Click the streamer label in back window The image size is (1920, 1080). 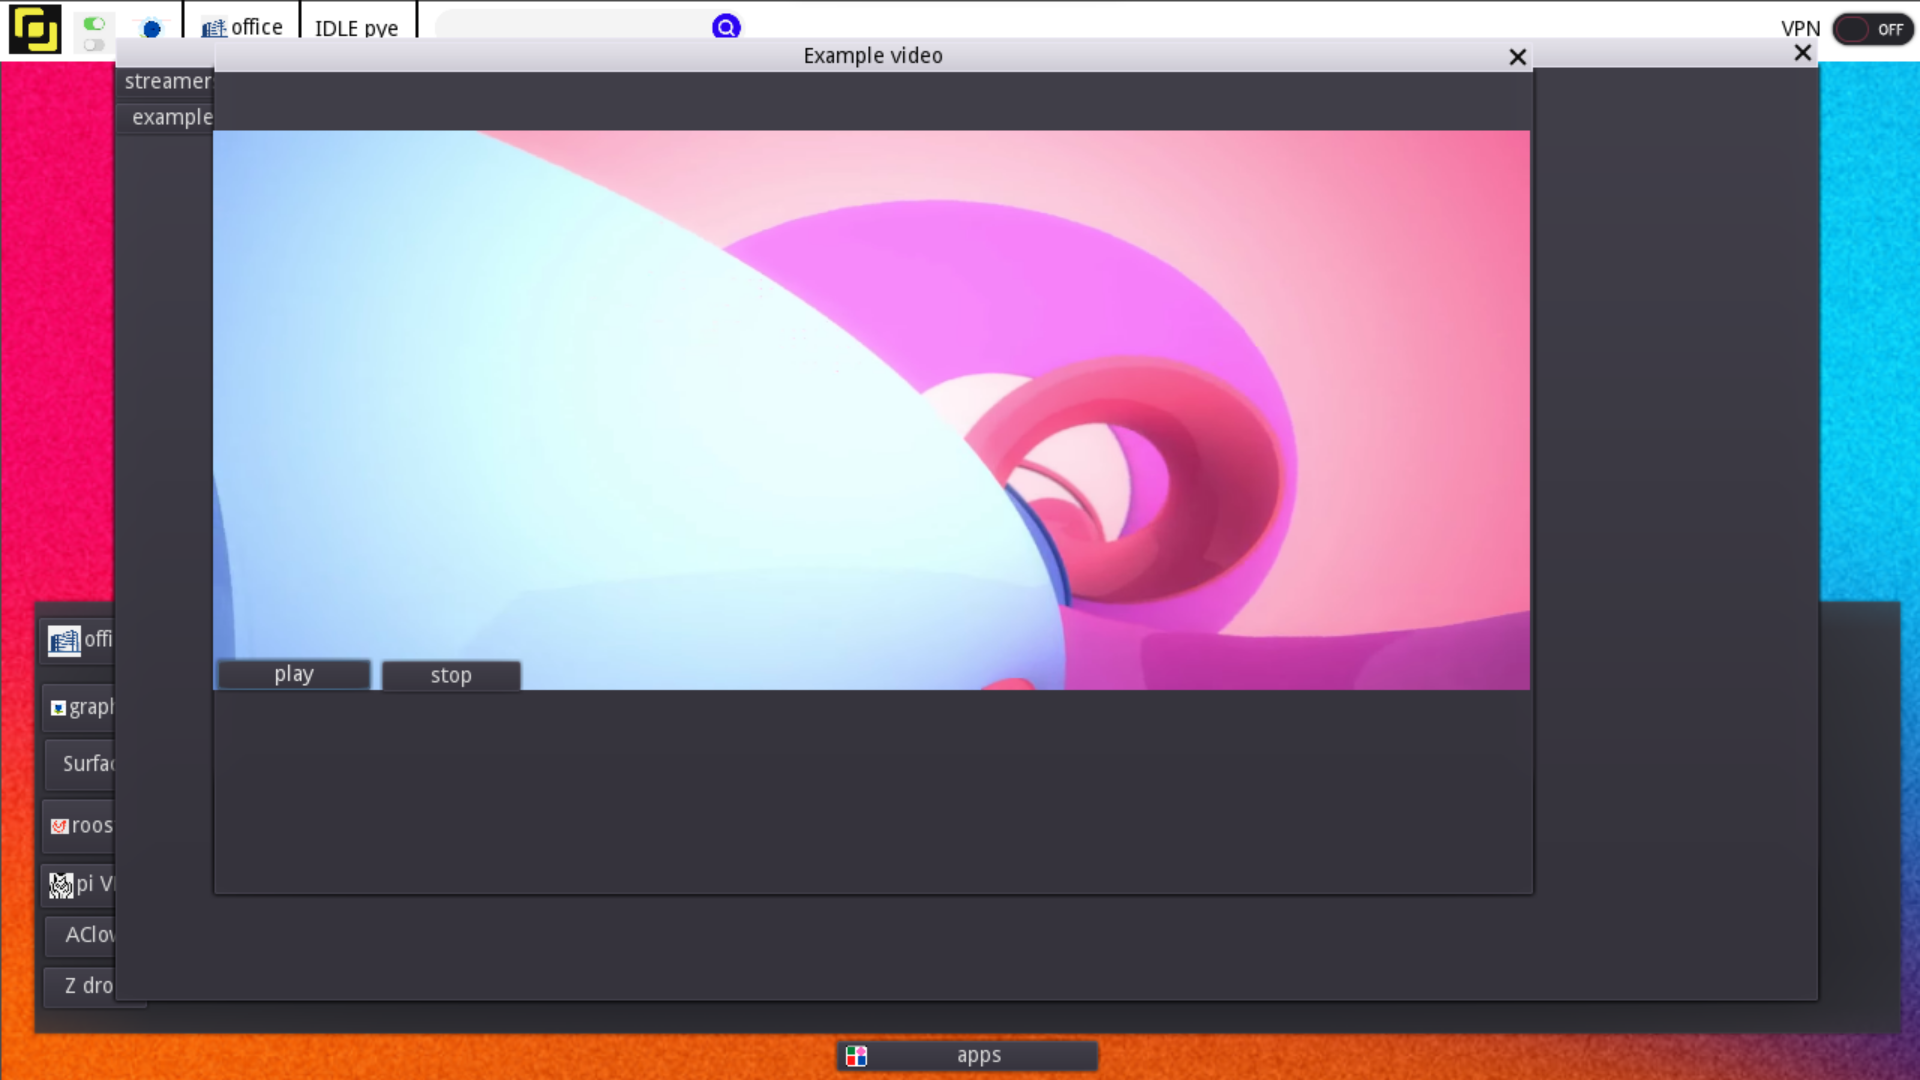pos(168,81)
